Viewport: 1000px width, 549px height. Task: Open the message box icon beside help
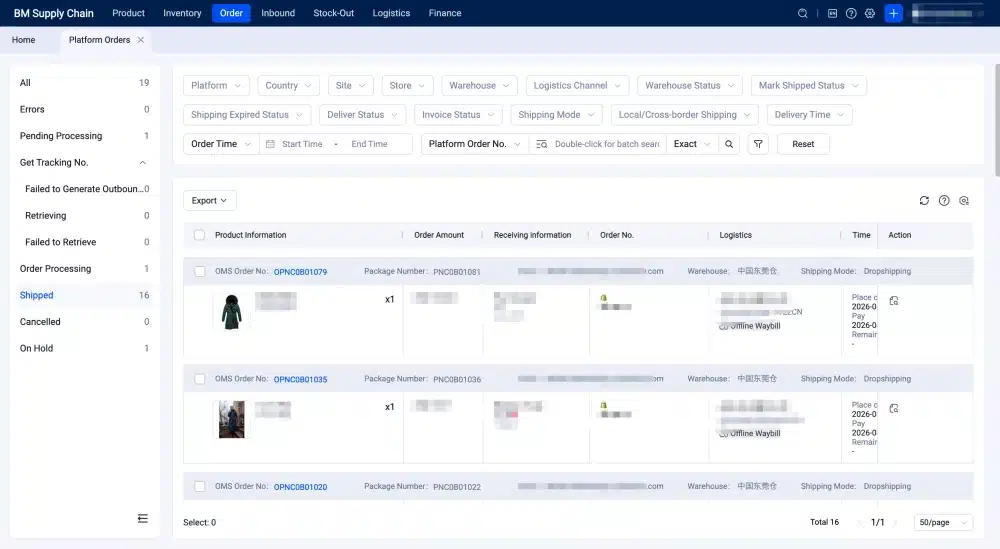click(832, 13)
